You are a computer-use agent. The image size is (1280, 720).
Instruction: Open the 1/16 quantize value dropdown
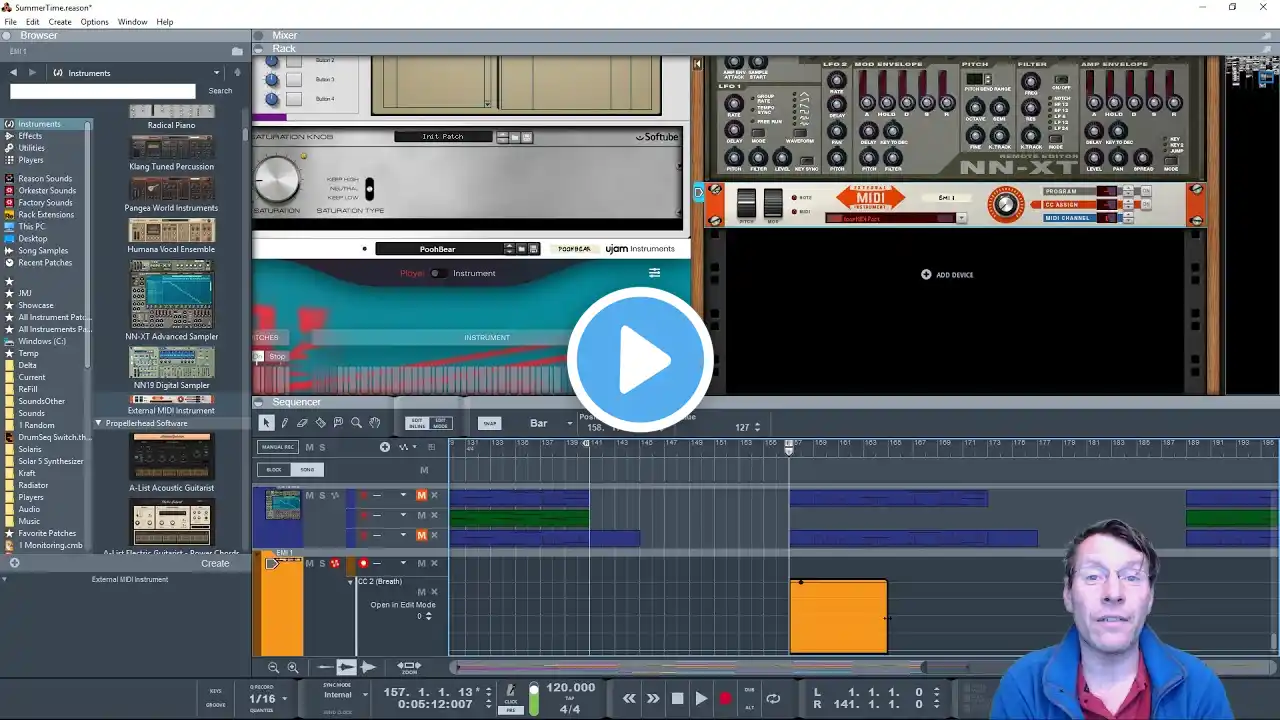[x=284, y=699]
